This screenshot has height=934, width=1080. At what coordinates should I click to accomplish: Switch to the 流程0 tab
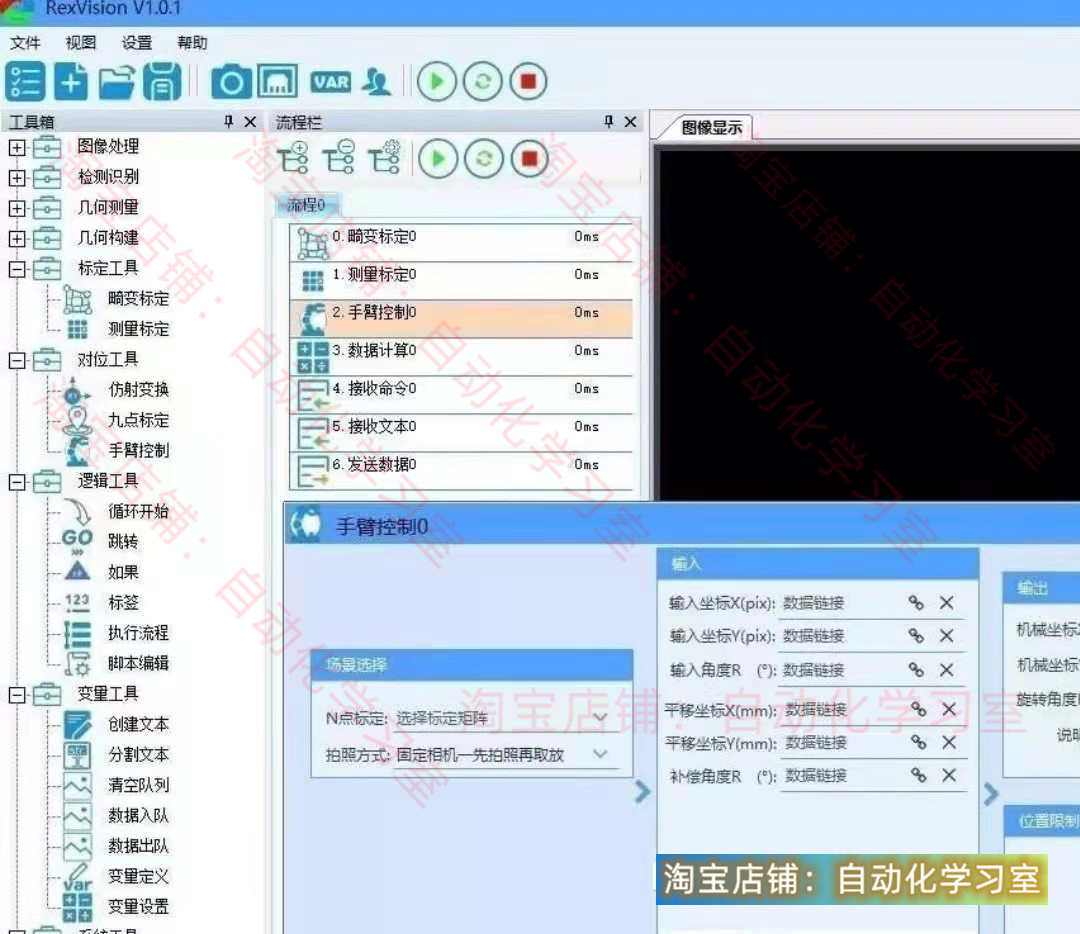pos(306,205)
